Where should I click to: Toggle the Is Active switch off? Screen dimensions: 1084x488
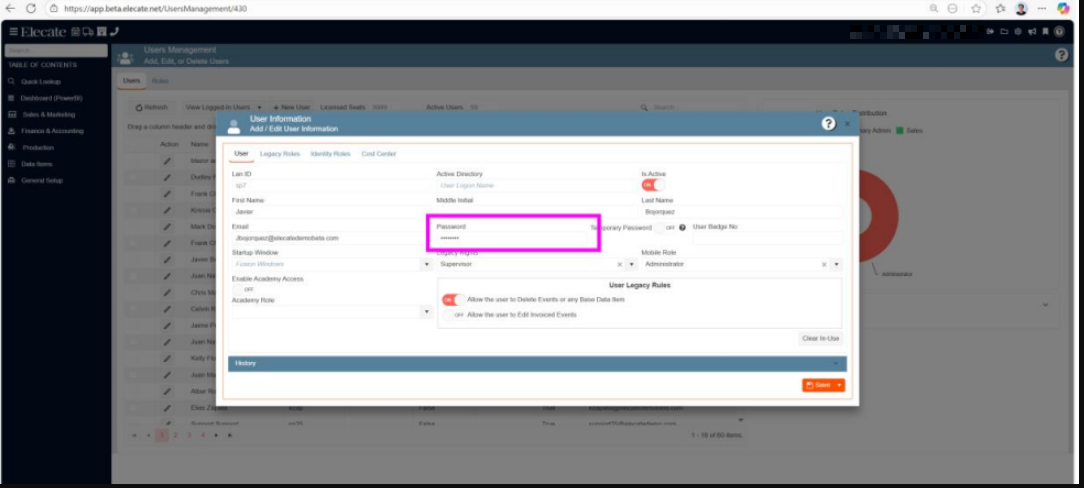(652, 185)
